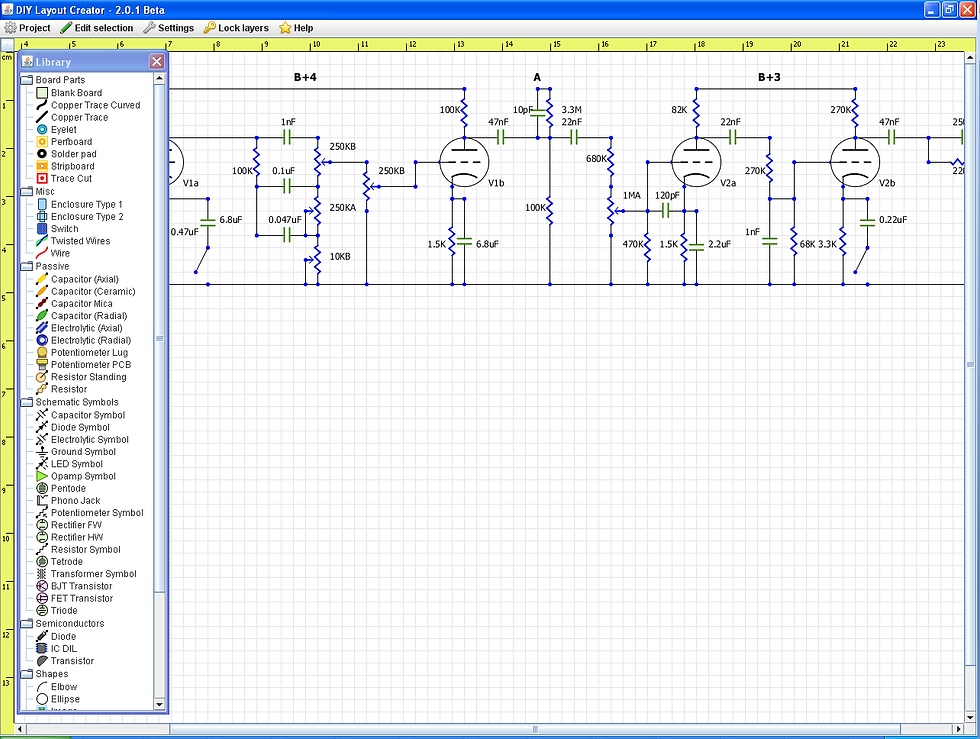Viewport: 980px width, 739px height.
Task: Open the Edit selection menu
Action: (97, 28)
